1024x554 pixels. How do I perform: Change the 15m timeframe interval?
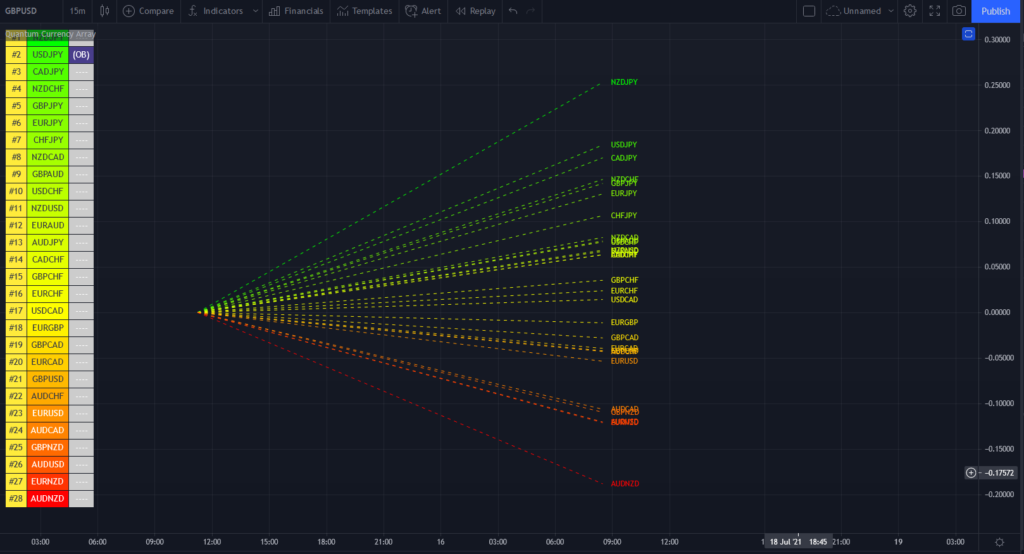click(78, 11)
